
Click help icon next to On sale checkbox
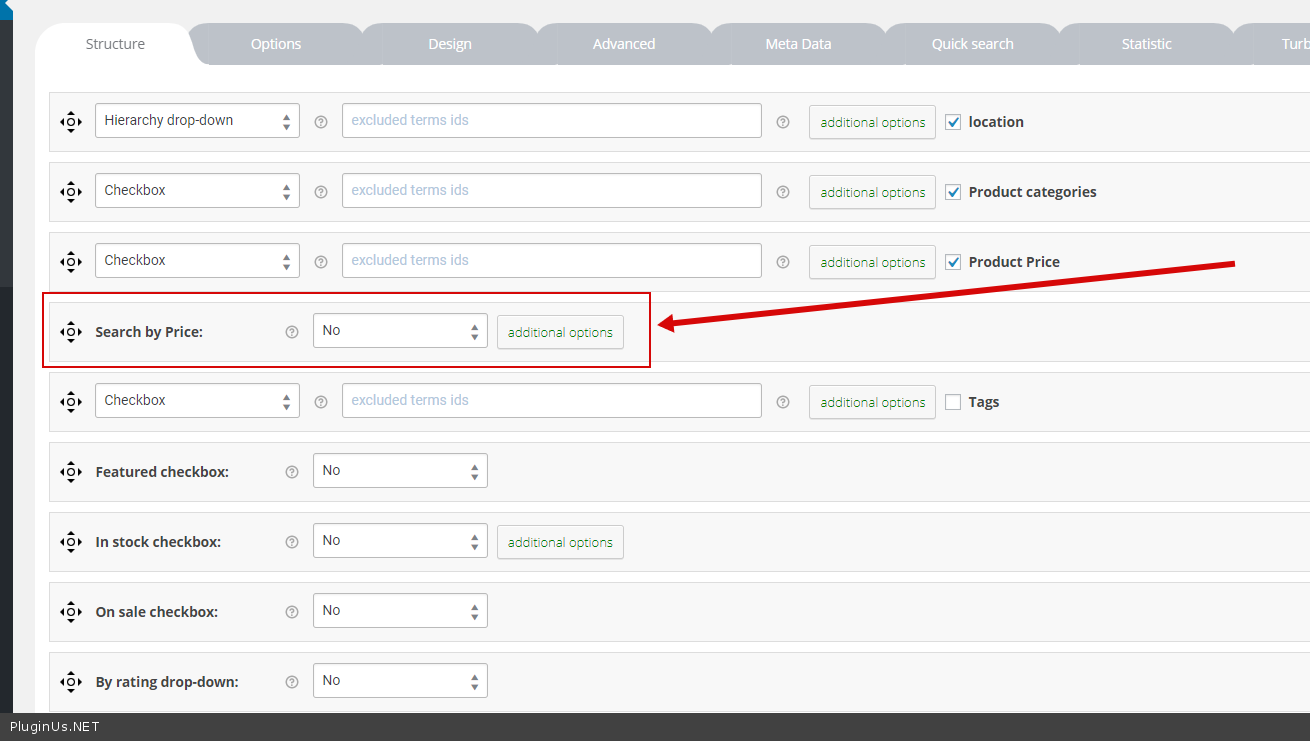point(292,612)
